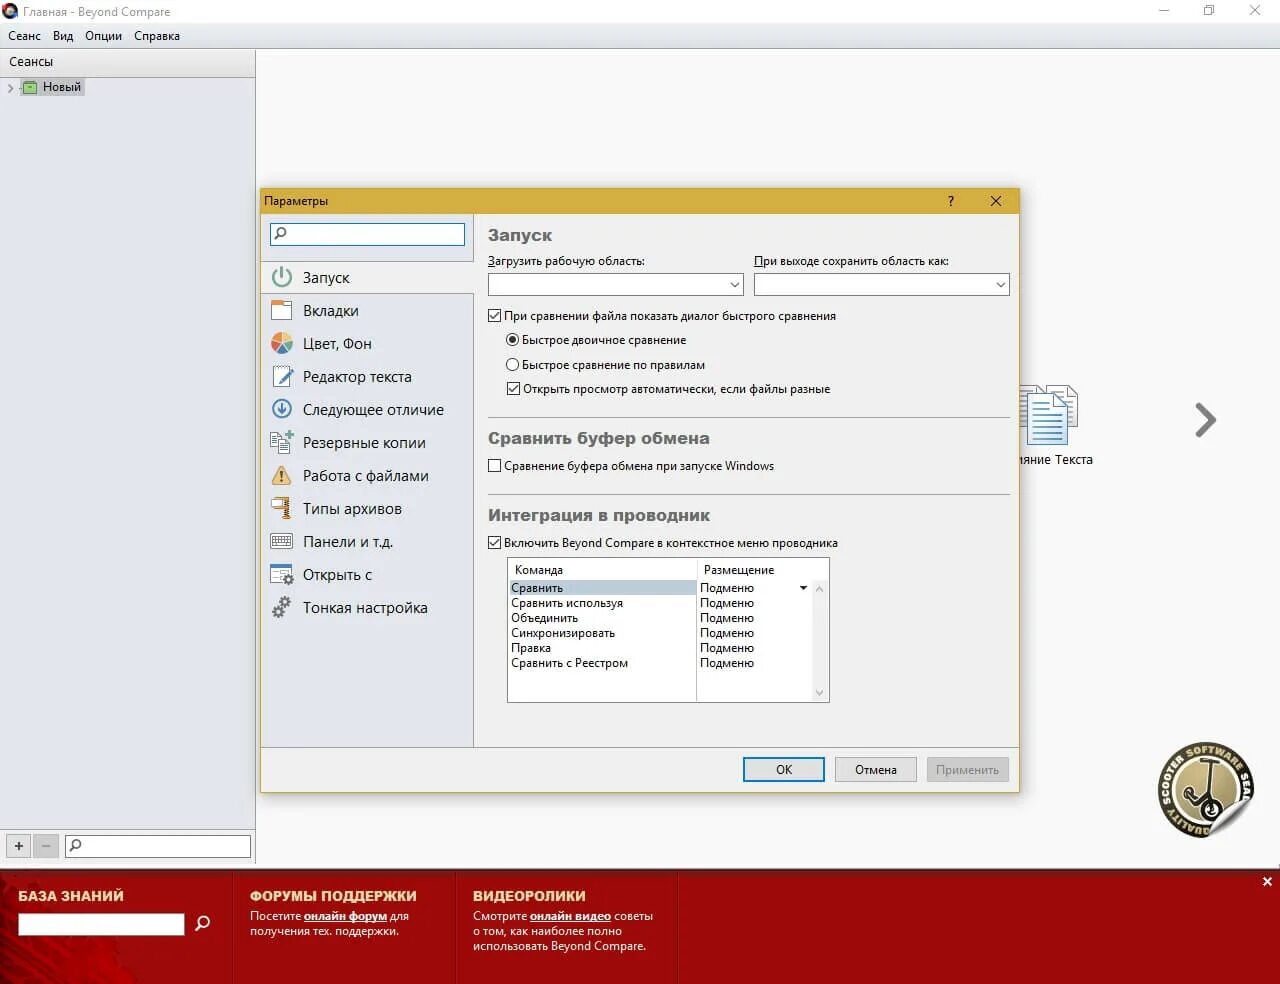Click Подменю value for Сравнить с Реестром row

coord(727,663)
